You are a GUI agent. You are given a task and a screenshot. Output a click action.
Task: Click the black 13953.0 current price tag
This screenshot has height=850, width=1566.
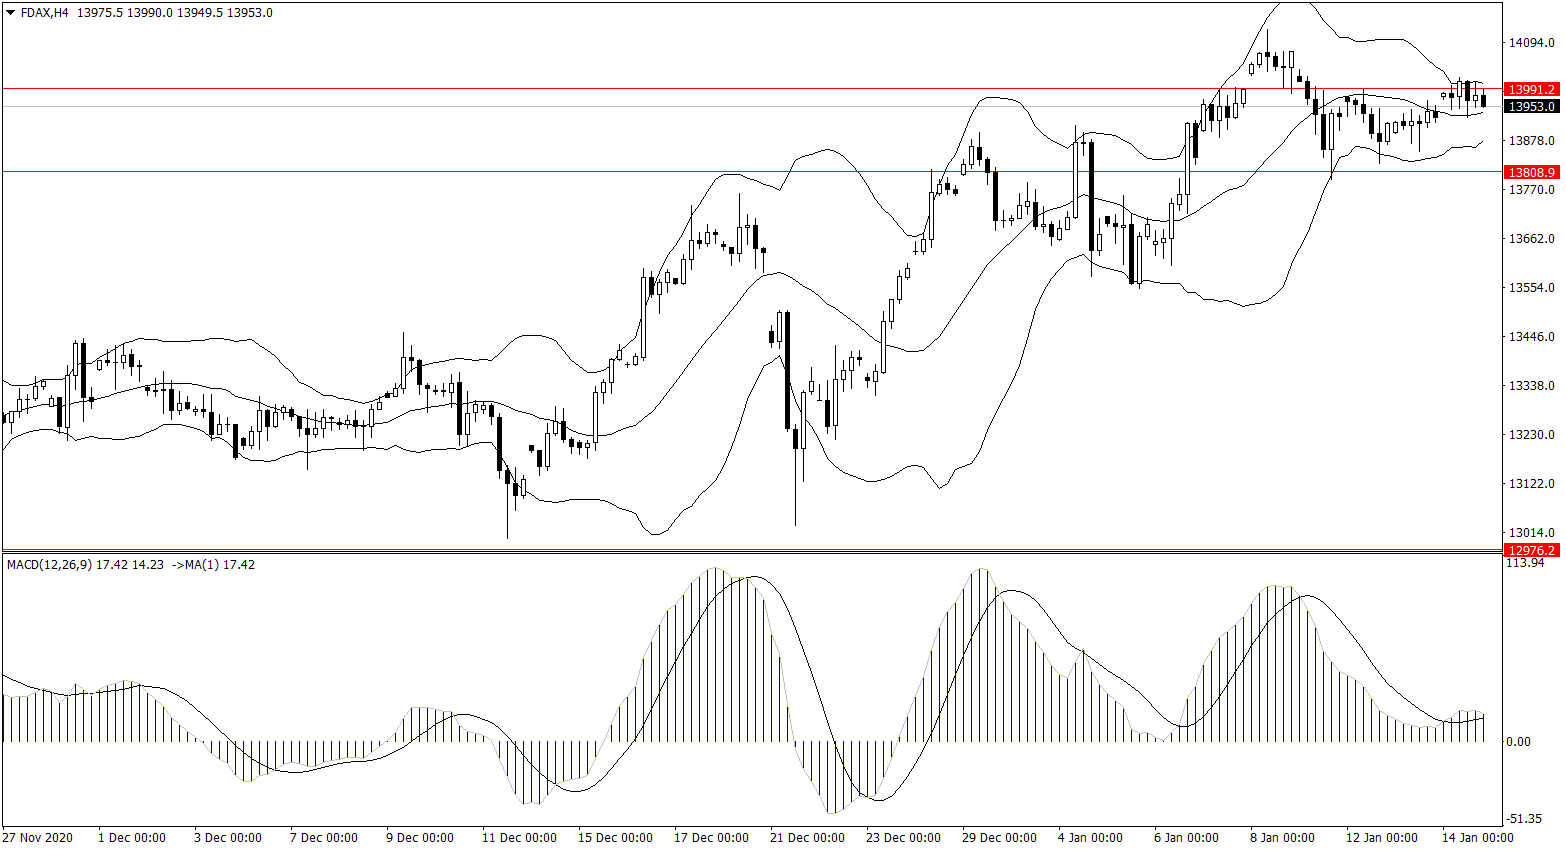click(1531, 106)
